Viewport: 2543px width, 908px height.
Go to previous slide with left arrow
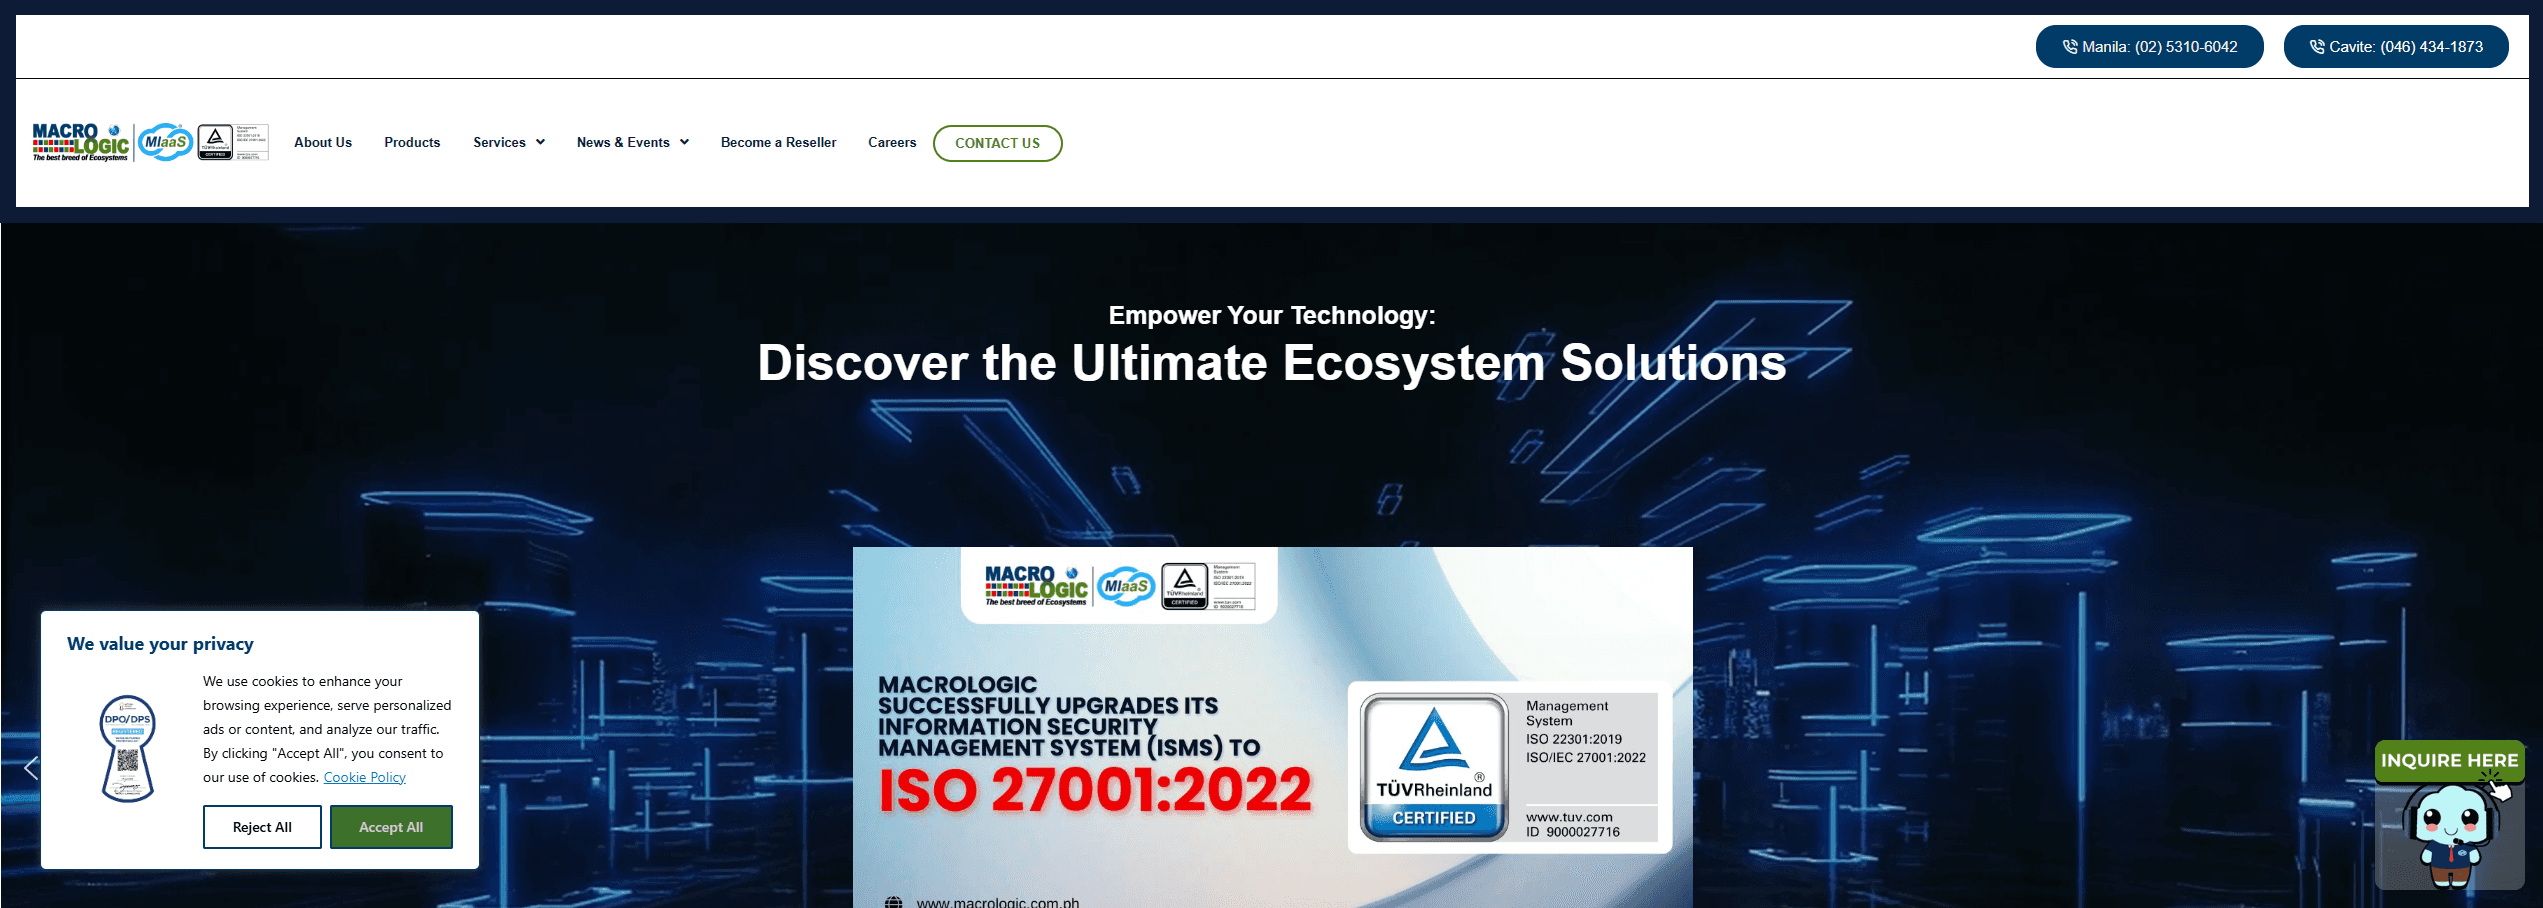(31, 768)
